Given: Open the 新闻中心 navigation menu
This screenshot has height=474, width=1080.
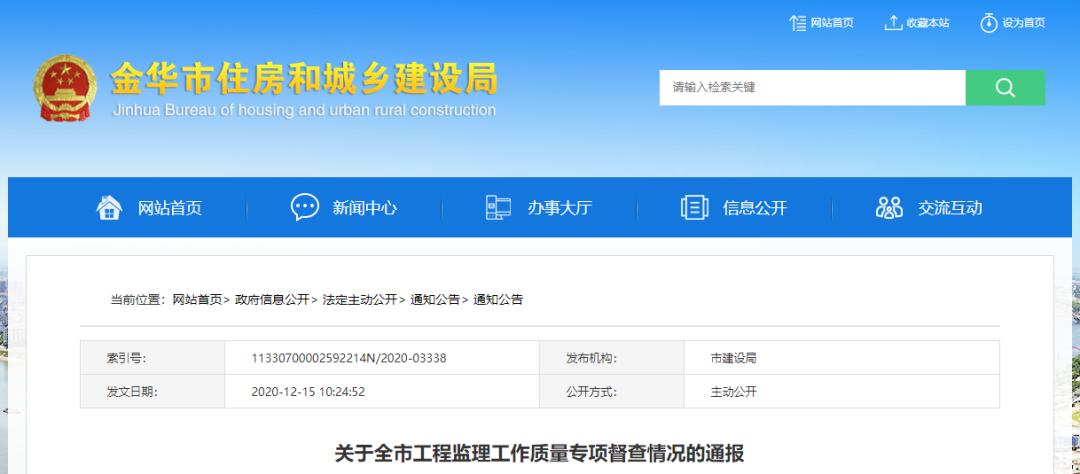Looking at the screenshot, I should 364,208.
